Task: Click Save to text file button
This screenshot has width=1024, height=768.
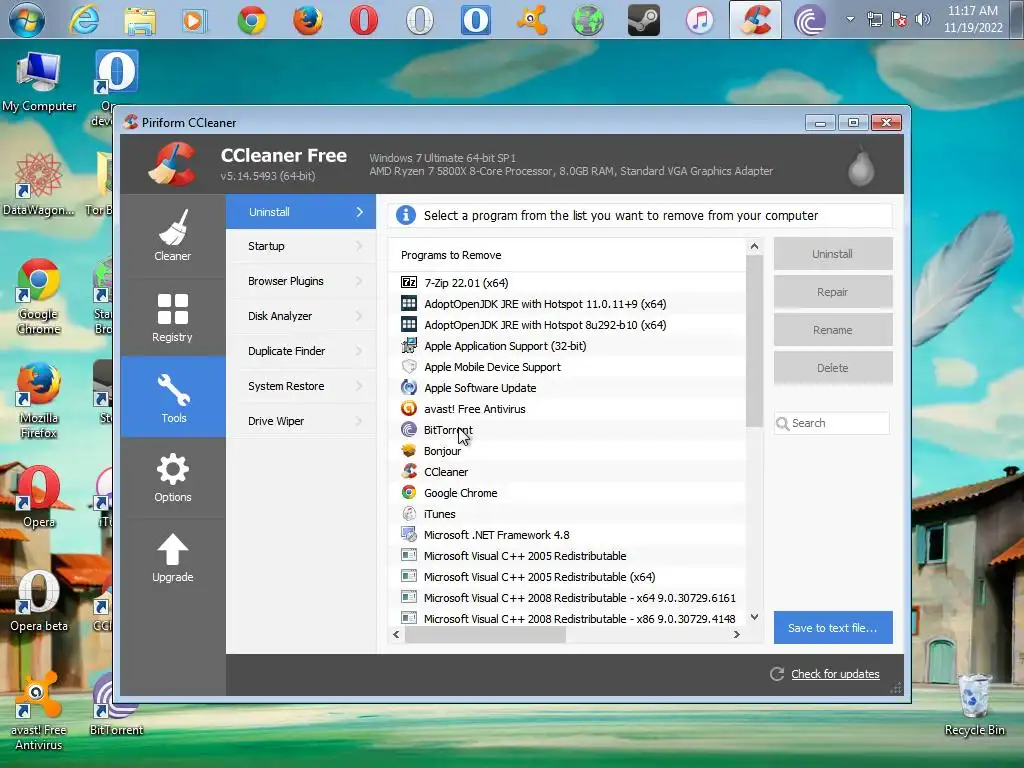Action: pos(833,628)
